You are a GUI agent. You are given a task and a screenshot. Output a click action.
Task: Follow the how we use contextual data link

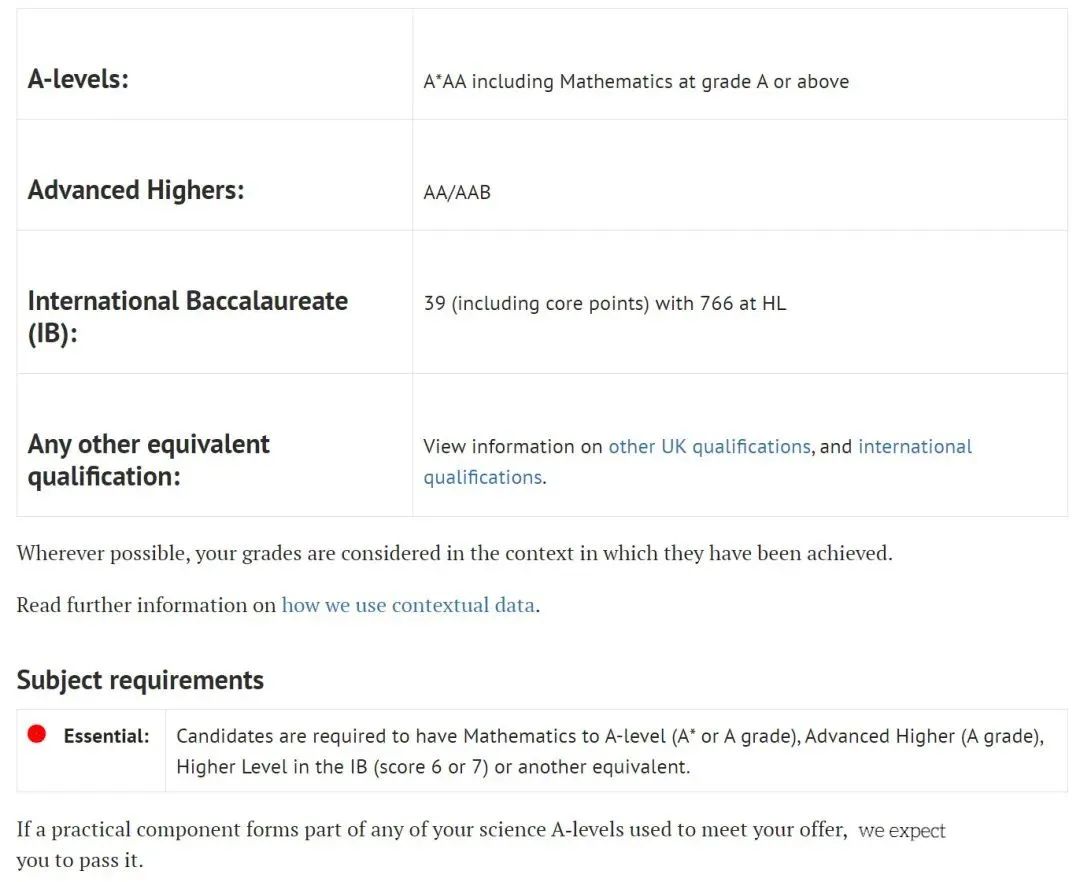coord(408,605)
